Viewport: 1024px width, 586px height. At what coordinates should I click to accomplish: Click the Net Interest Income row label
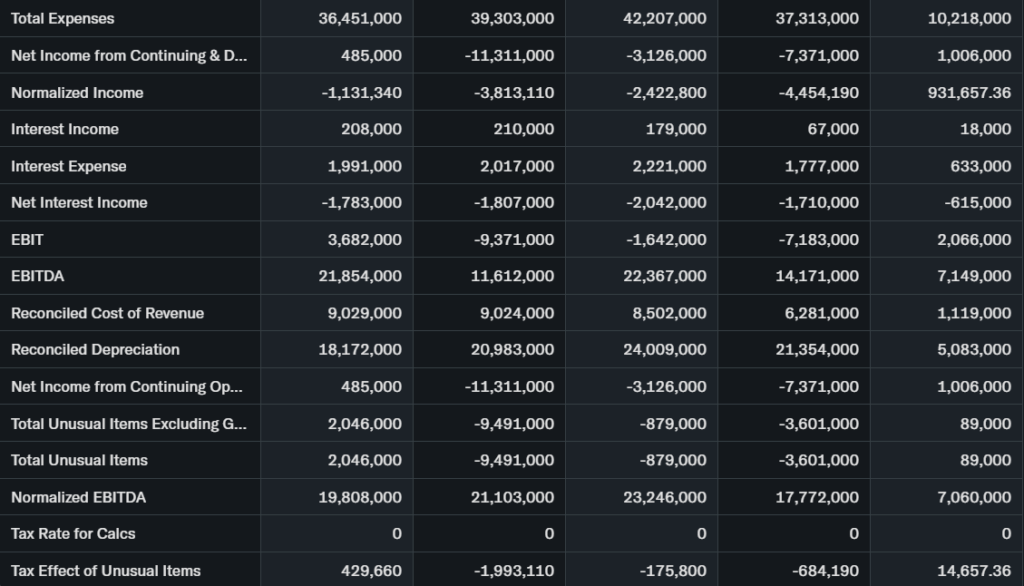pyautogui.click(x=79, y=203)
